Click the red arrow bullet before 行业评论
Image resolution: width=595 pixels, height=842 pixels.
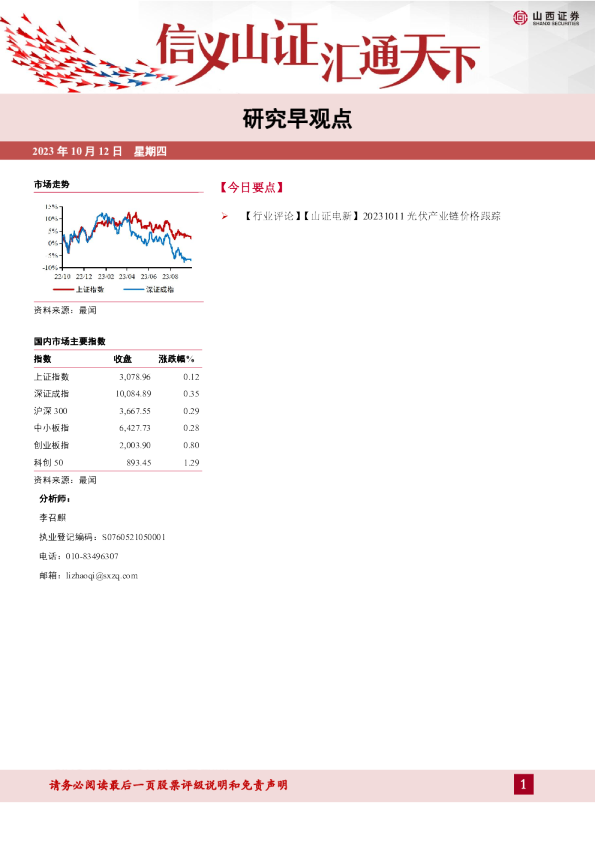(x=224, y=216)
